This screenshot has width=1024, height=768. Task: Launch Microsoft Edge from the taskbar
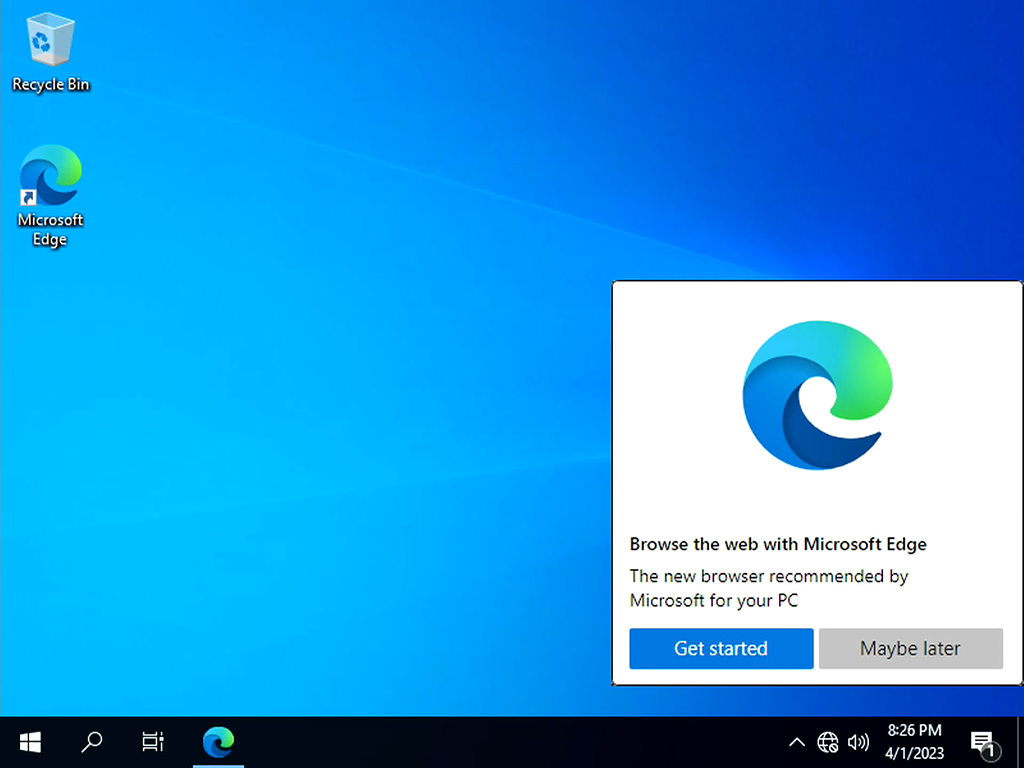coord(218,742)
